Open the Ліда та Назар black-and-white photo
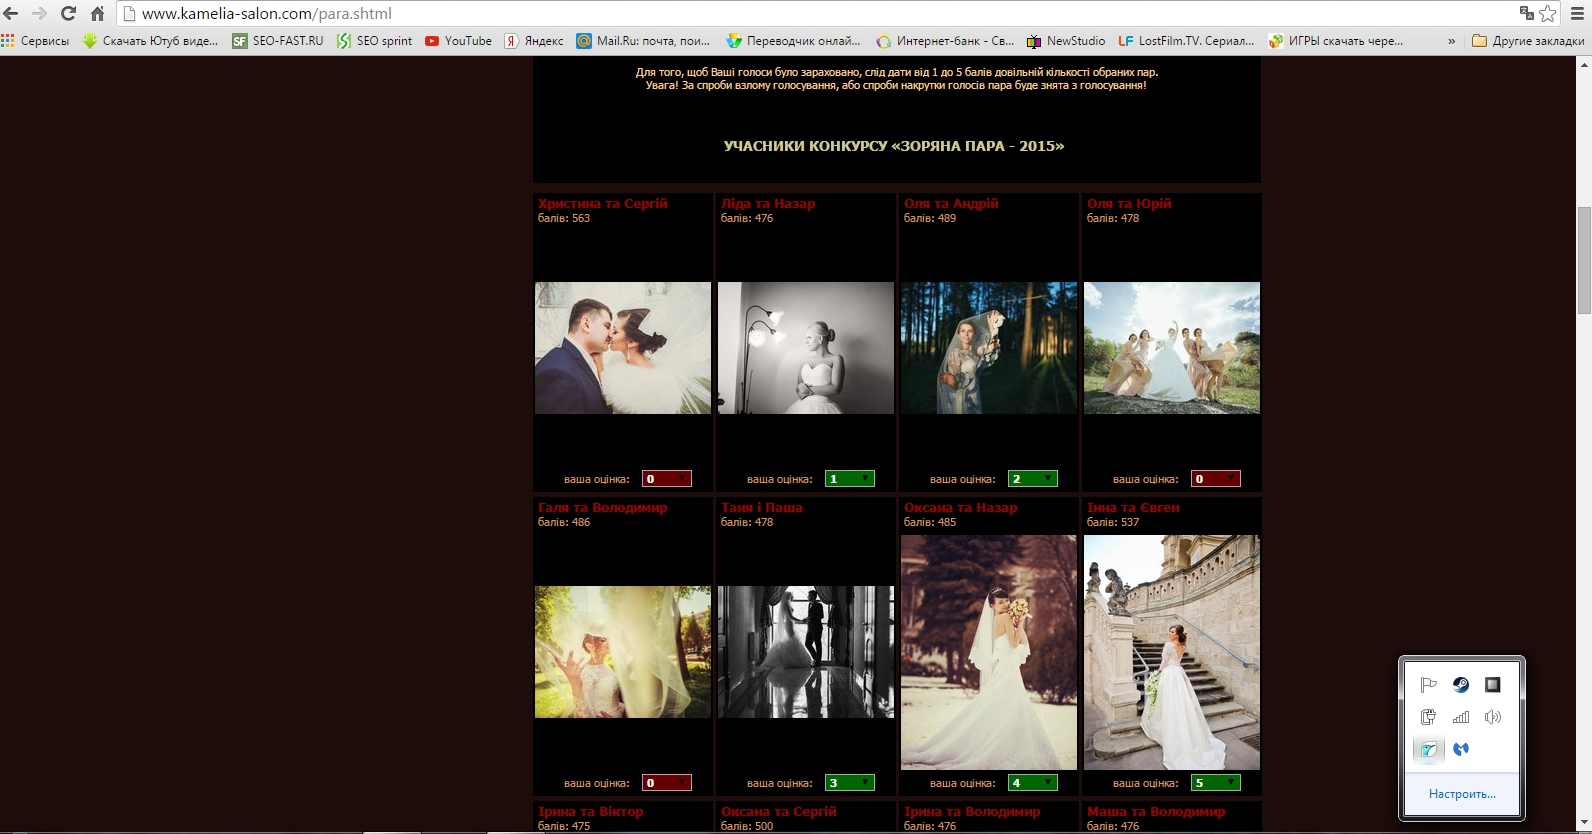1592x834 pixels. tap(806, 348)
